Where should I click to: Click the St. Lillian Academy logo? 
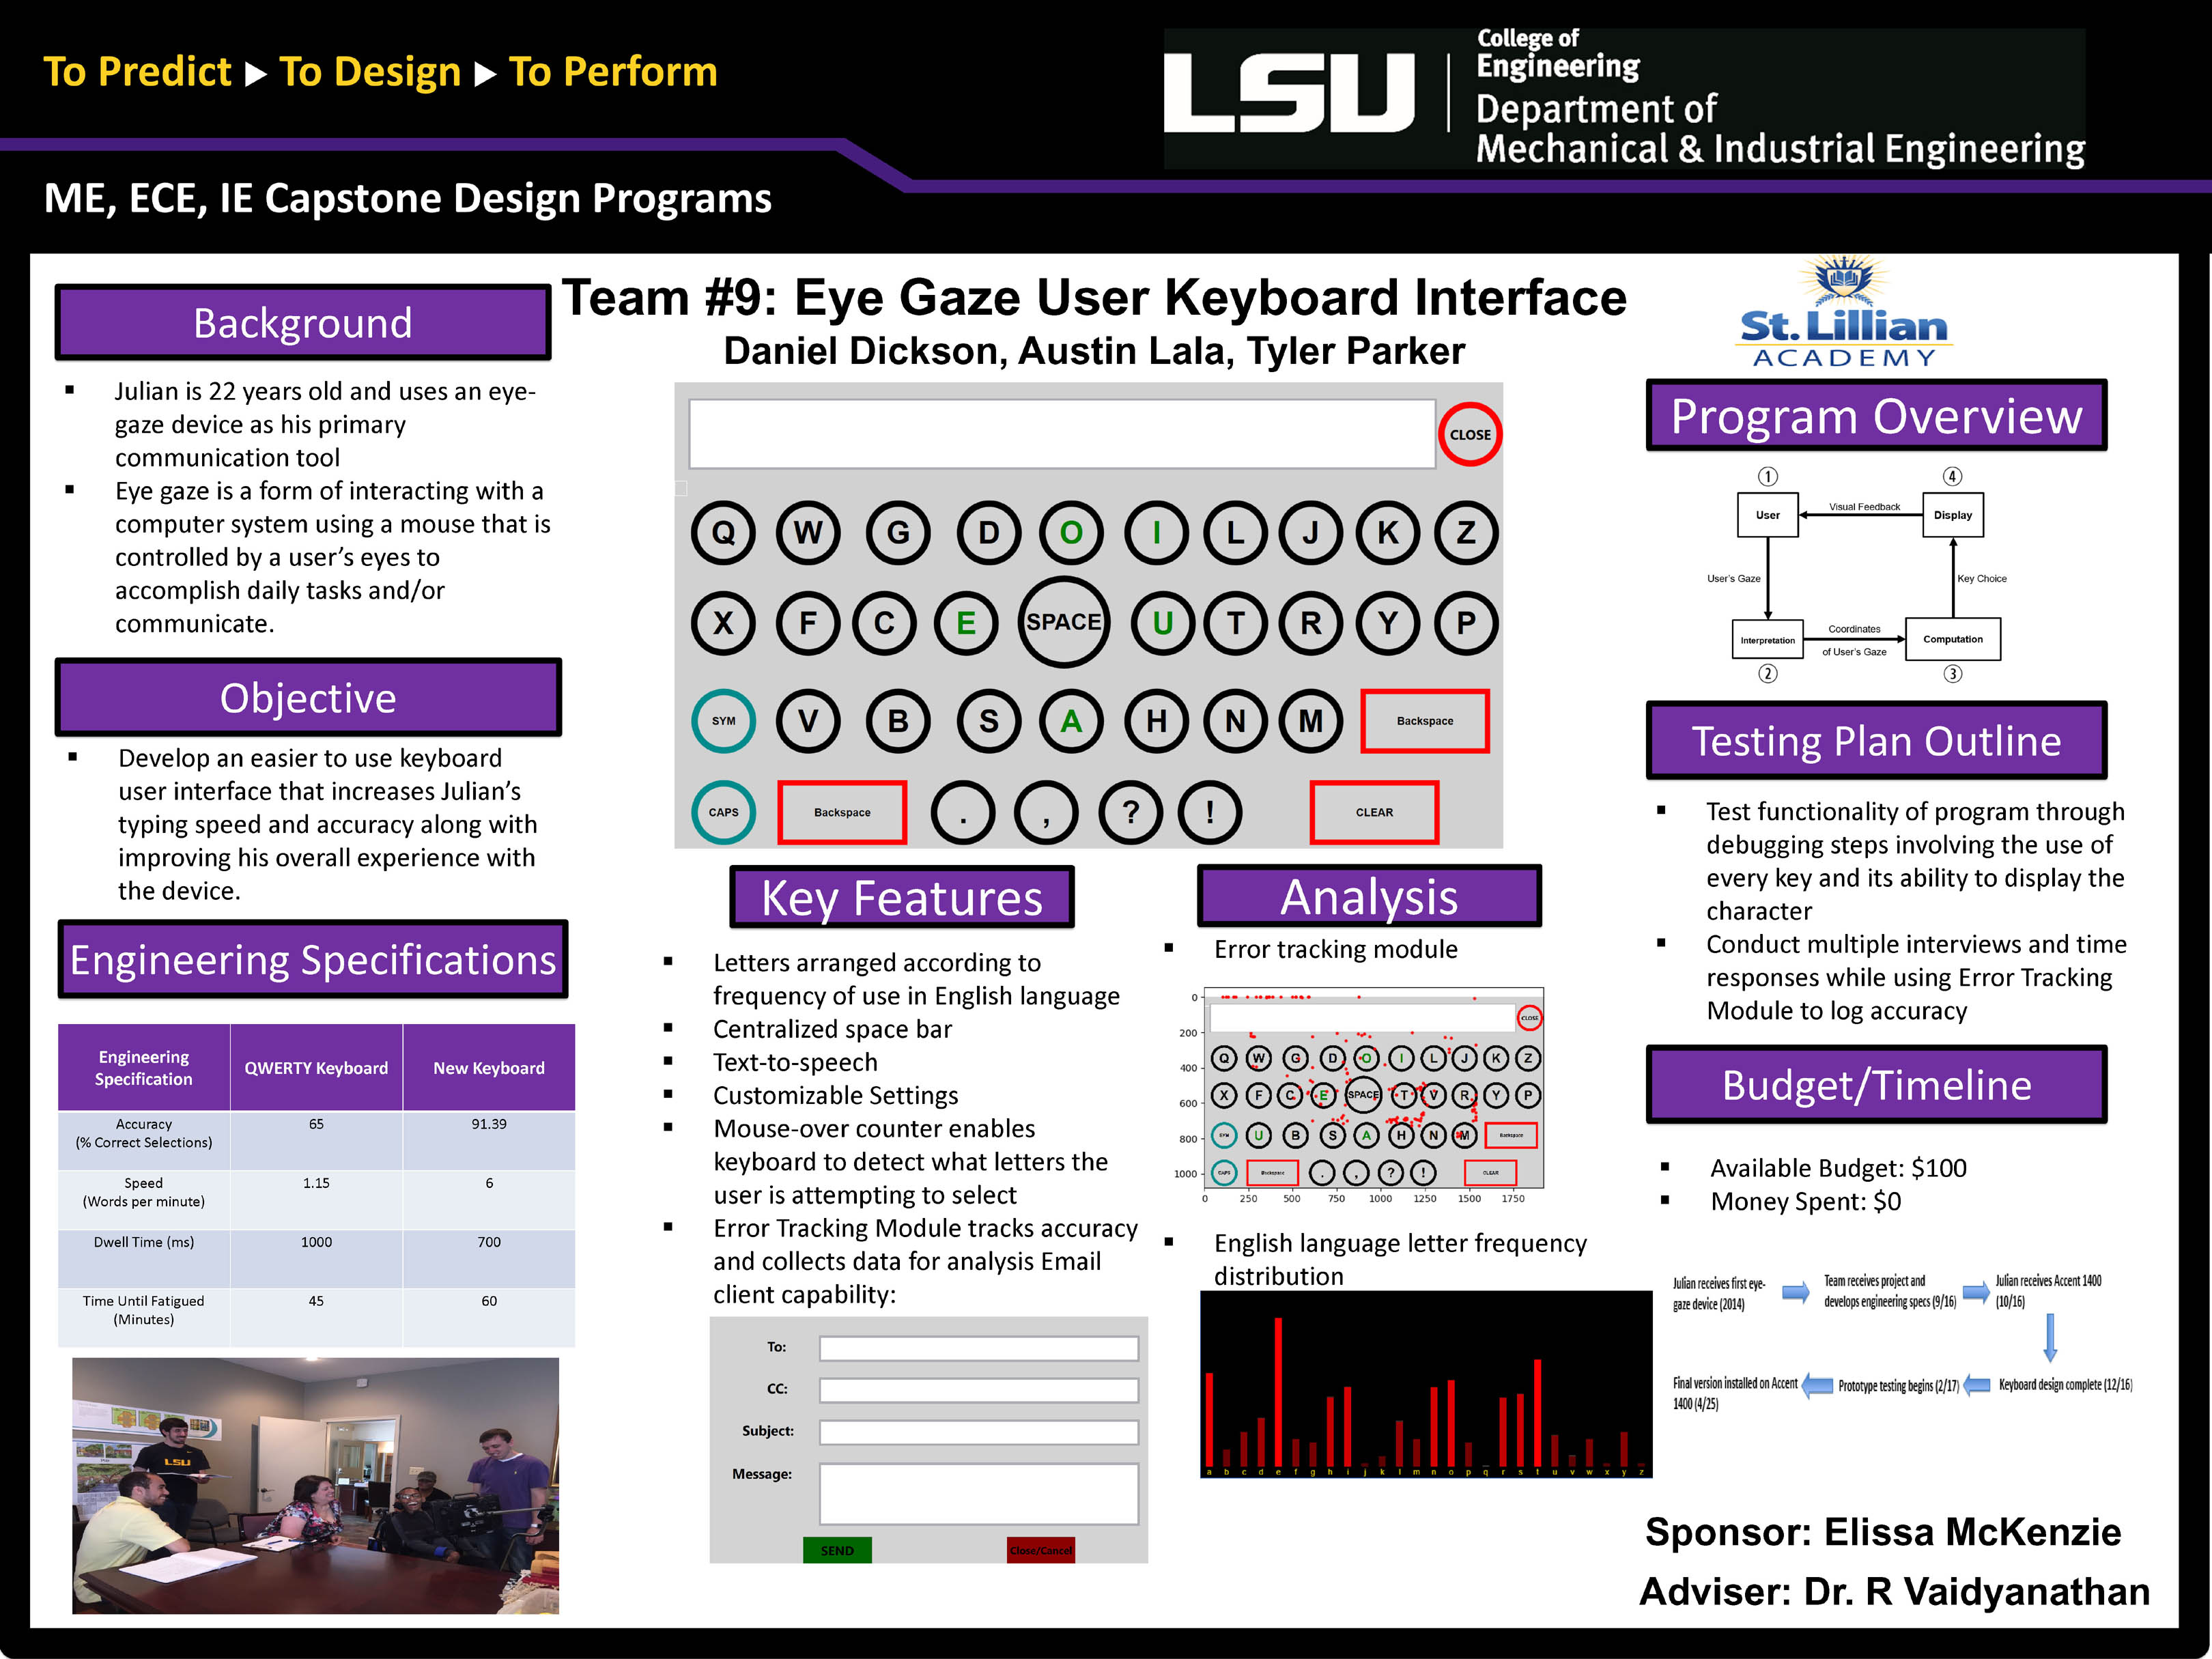pos(1844,313)
